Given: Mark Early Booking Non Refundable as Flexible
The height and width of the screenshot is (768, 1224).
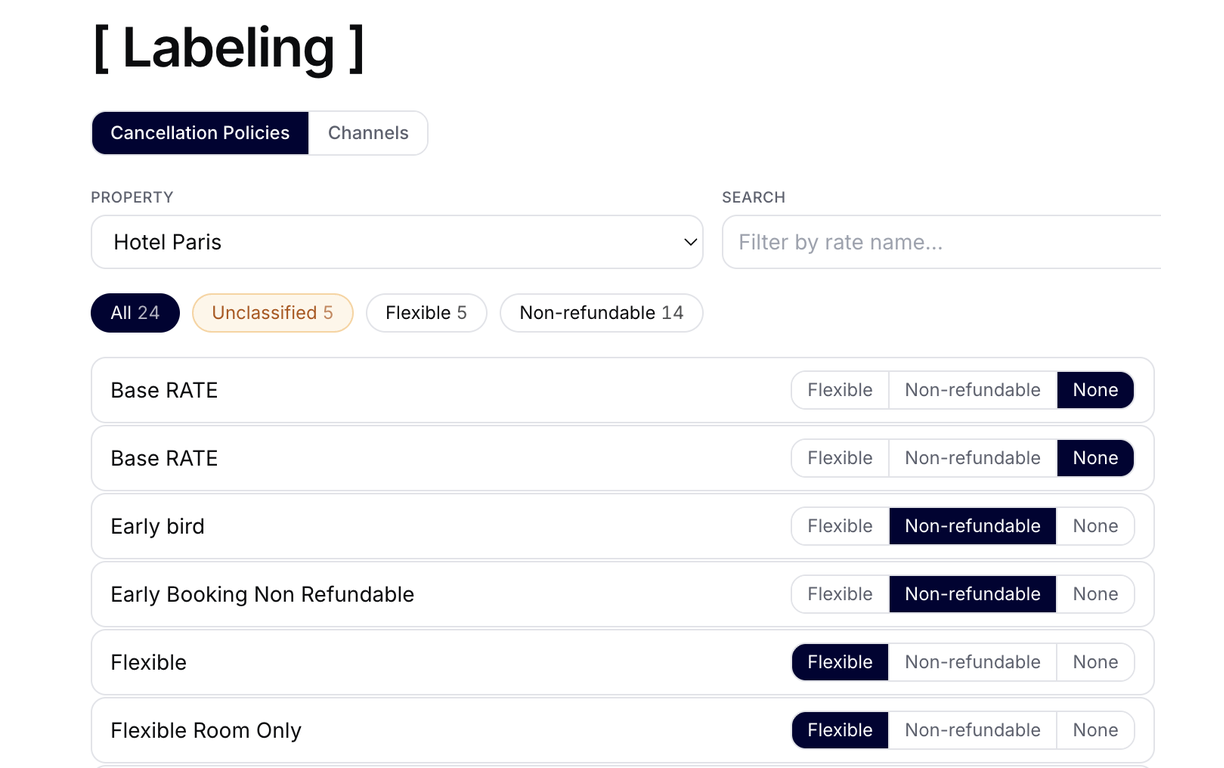Looking at the screenshot, I should click(x=840, y=594).
